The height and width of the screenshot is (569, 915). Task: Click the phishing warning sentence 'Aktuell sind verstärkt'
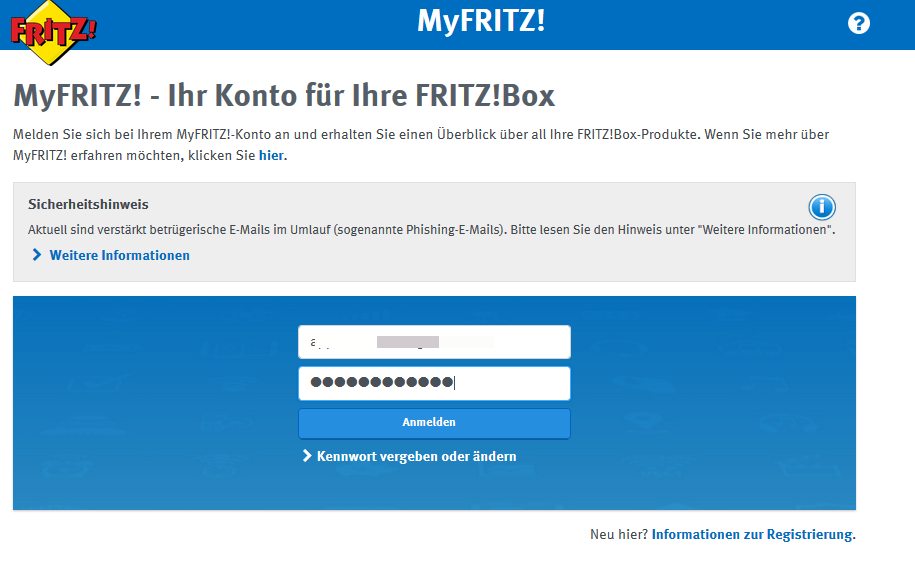(x=431, y=230)
